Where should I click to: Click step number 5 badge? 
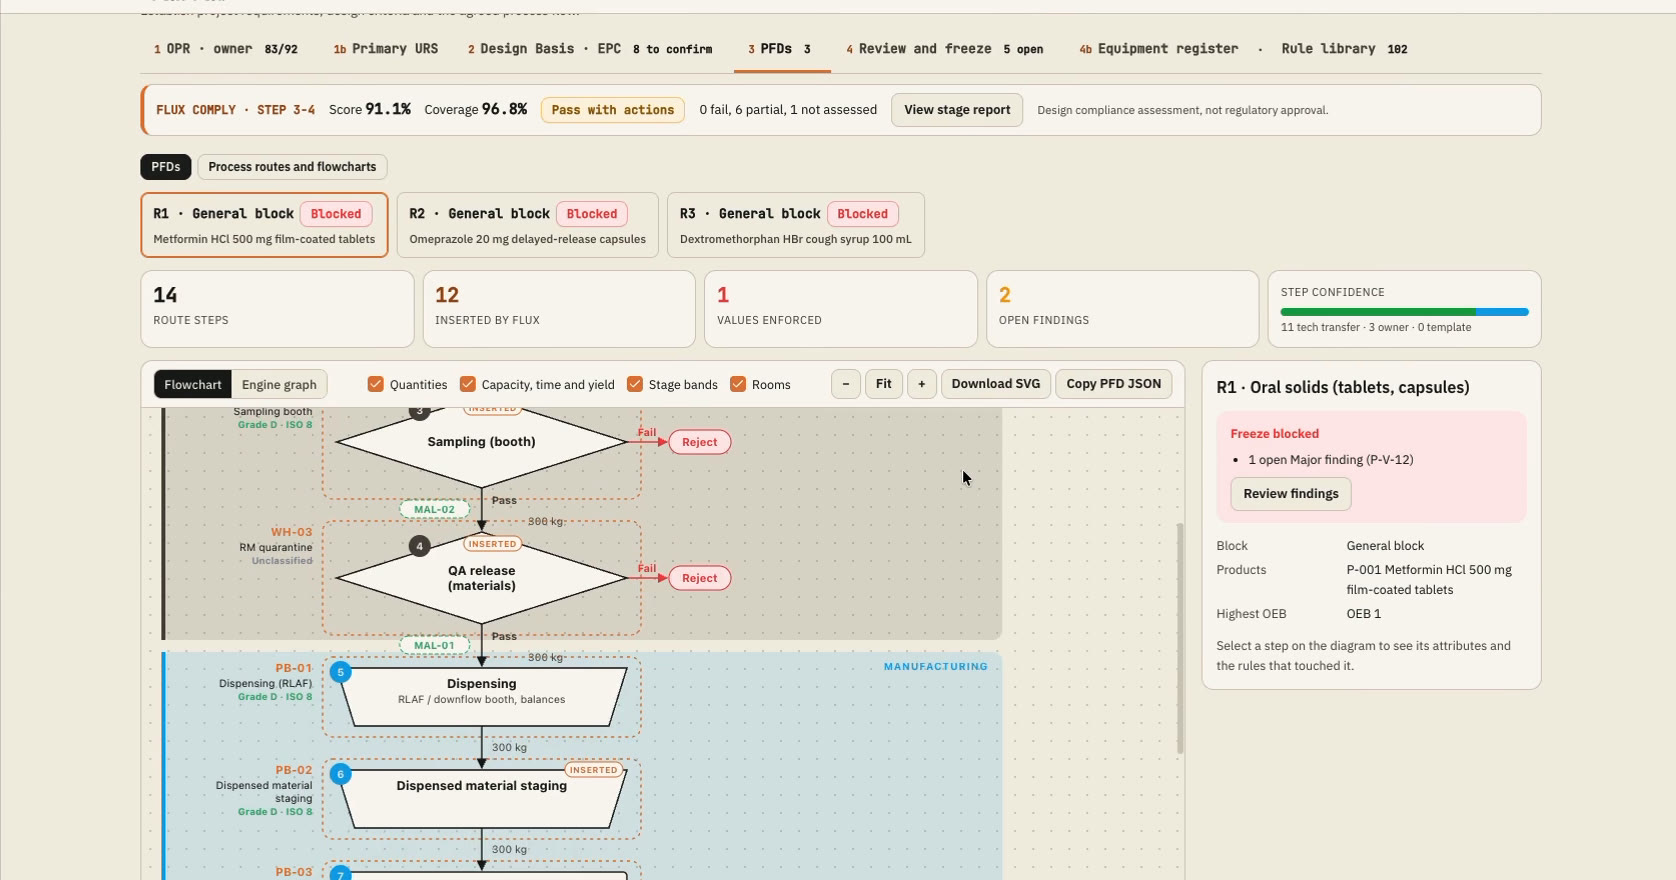click(341, 672)
